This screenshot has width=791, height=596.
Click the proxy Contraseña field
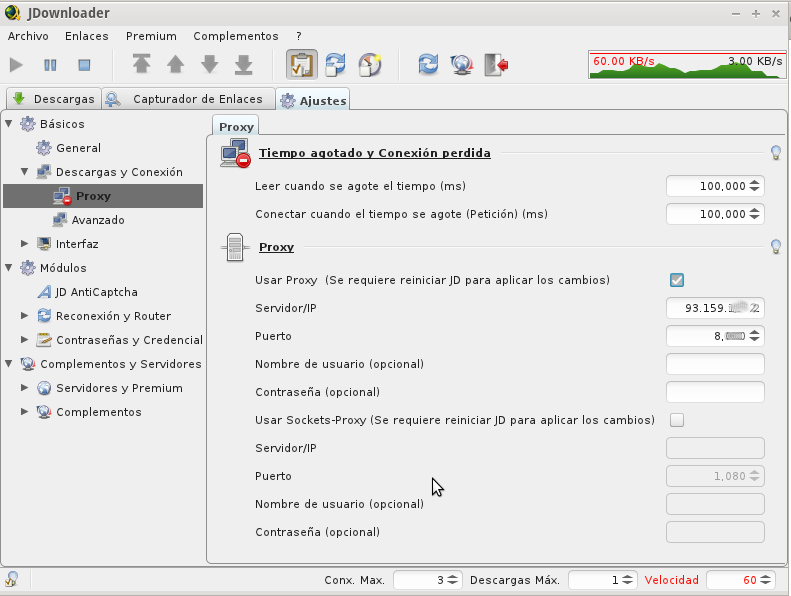[715, 392]
